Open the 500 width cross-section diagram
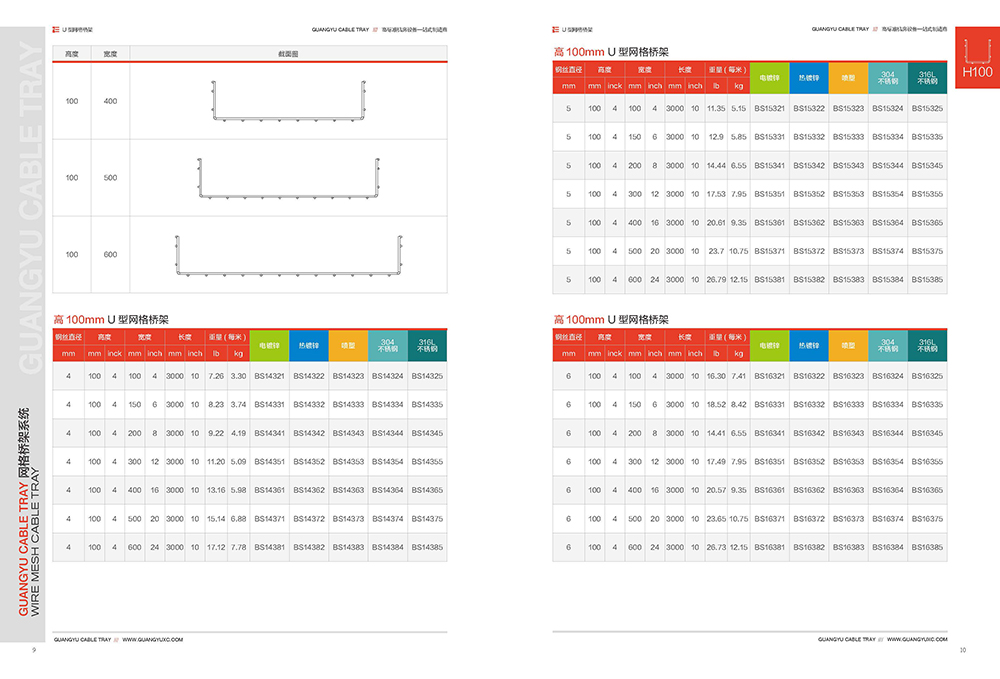Image resolution: width=1000 pixels, height=679 pixels. tap(288, 178)
